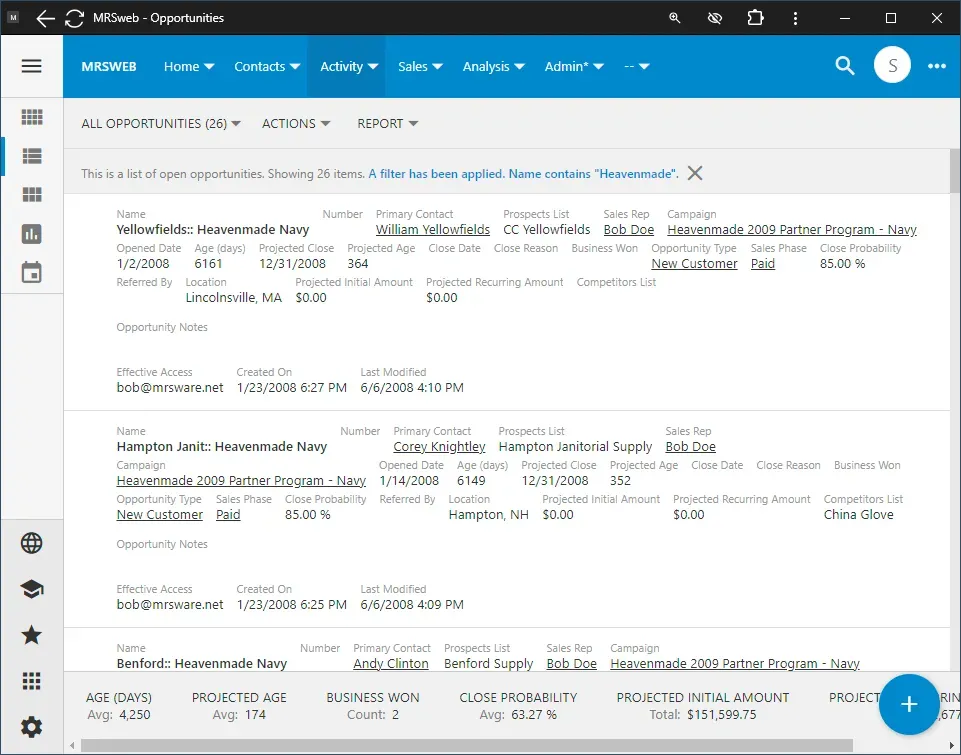Open the chart view in sidebar
Viewport: 961px width, 755px height.
(x=32, y=234)
